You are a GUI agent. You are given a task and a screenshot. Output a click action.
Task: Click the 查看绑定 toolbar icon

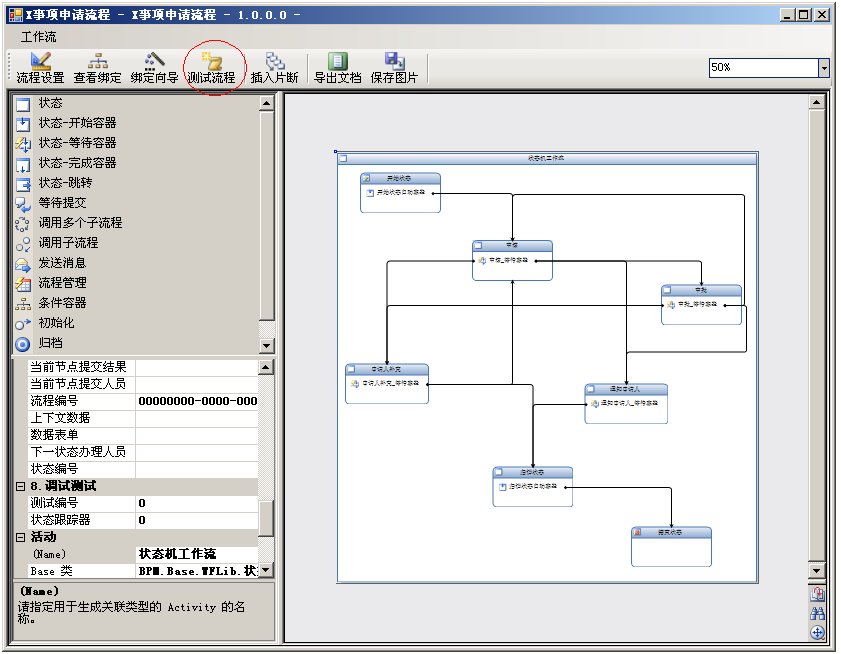98,68
